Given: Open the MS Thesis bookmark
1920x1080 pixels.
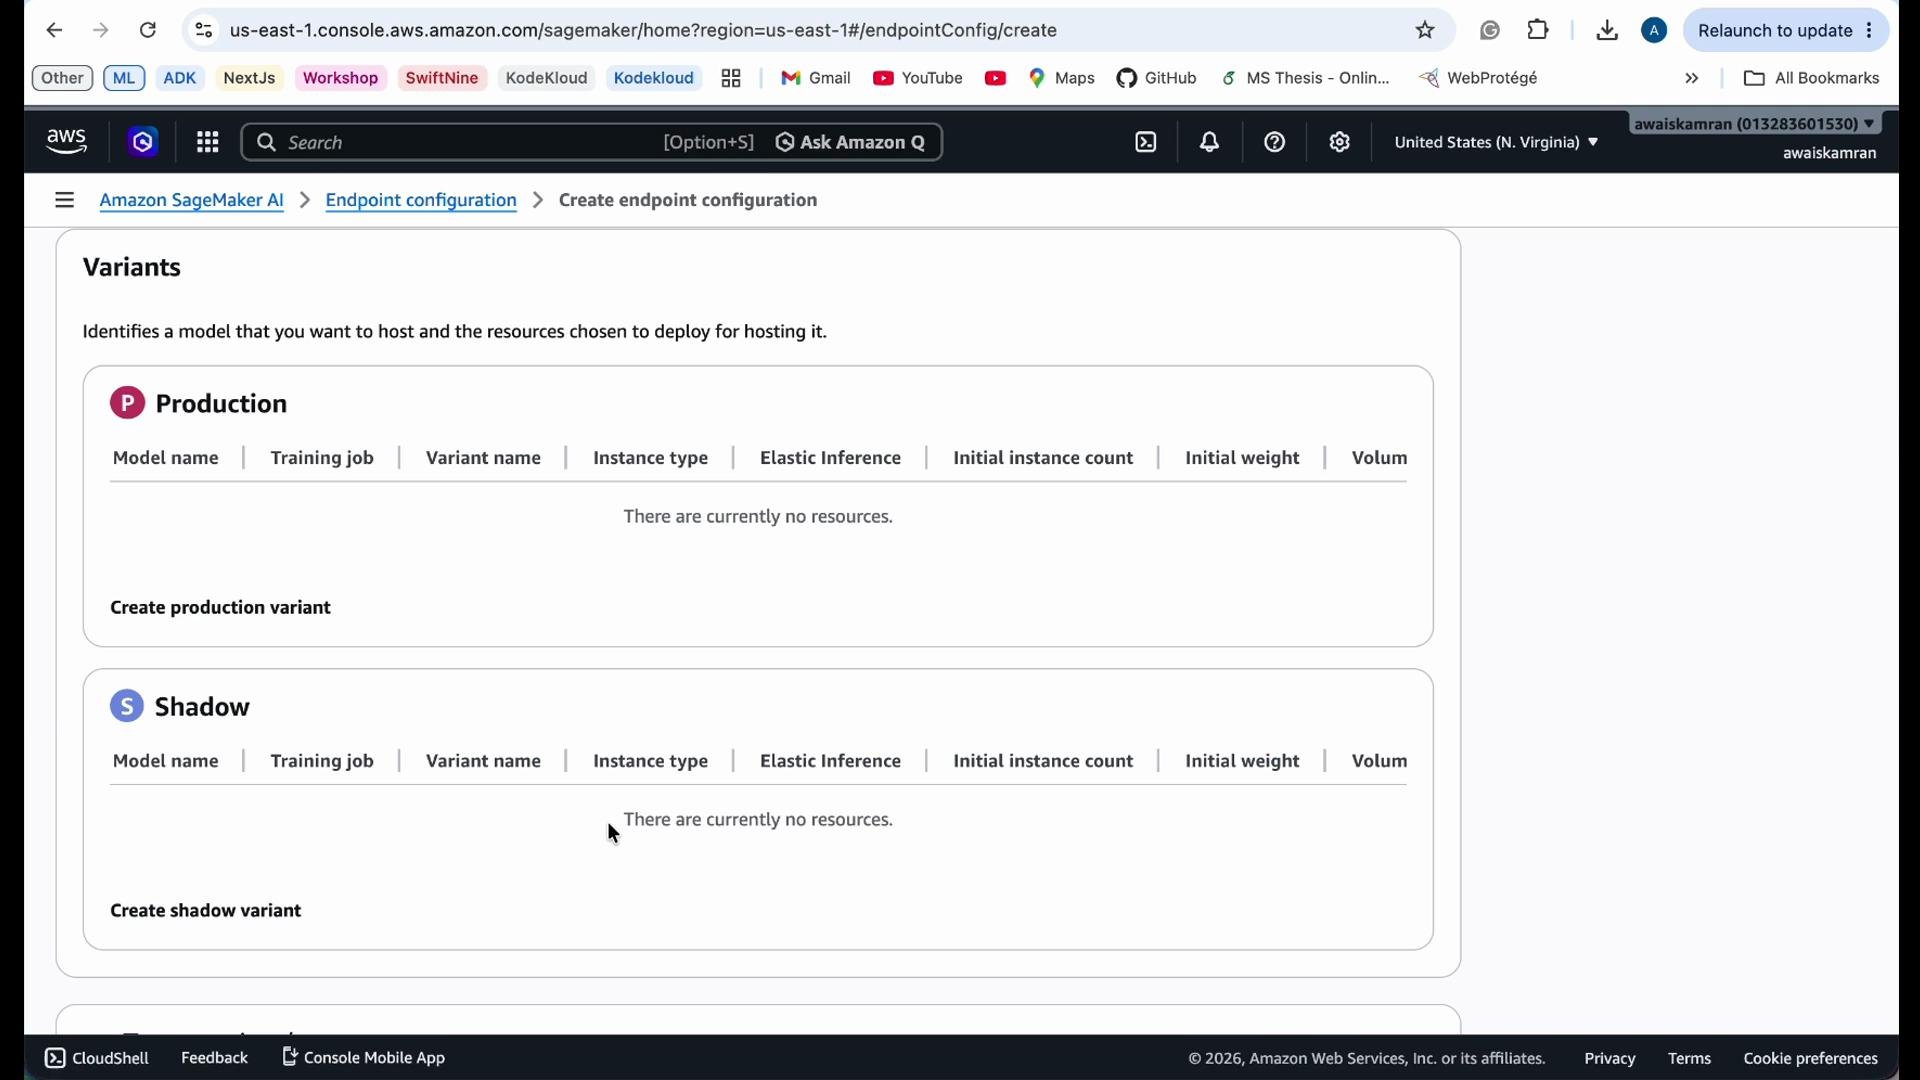Looking at the screenshot, I should [x=1306, y=78].
